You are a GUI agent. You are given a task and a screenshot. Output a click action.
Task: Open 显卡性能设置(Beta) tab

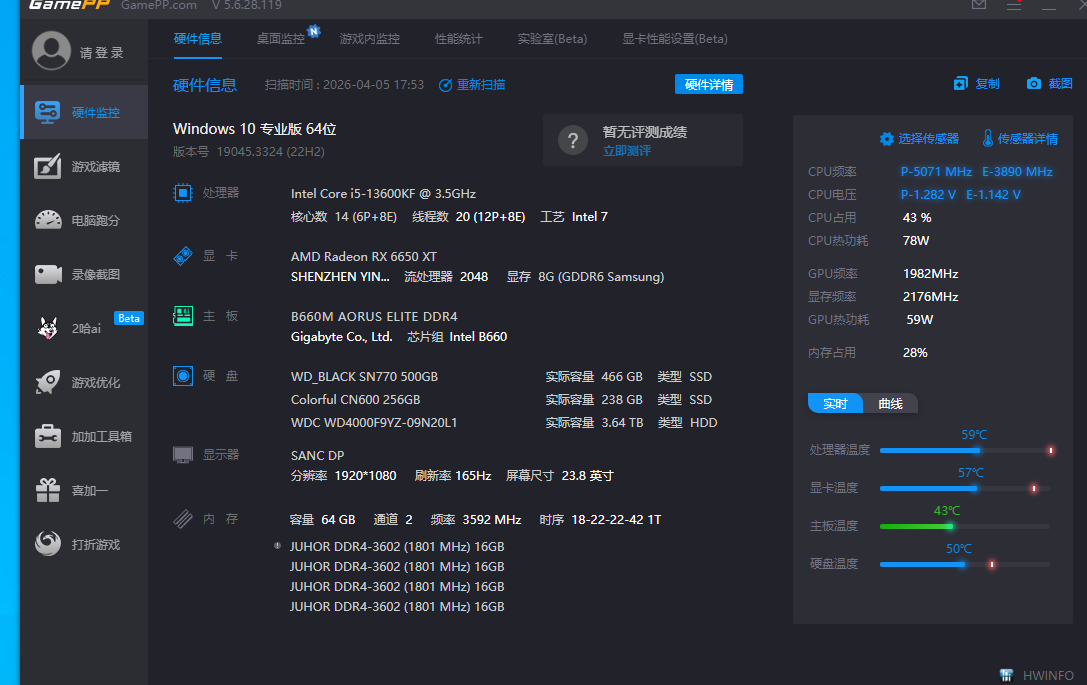tap(675, 39)
